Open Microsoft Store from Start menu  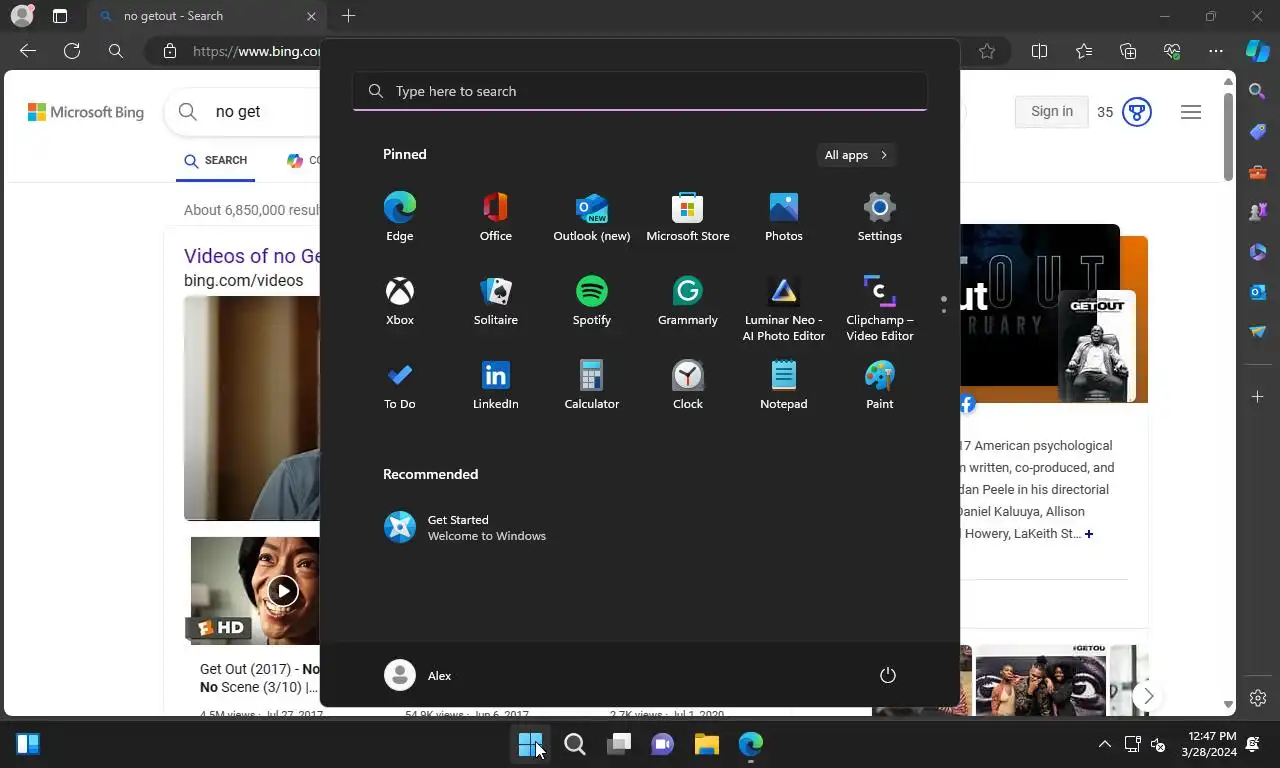[687, 217]
